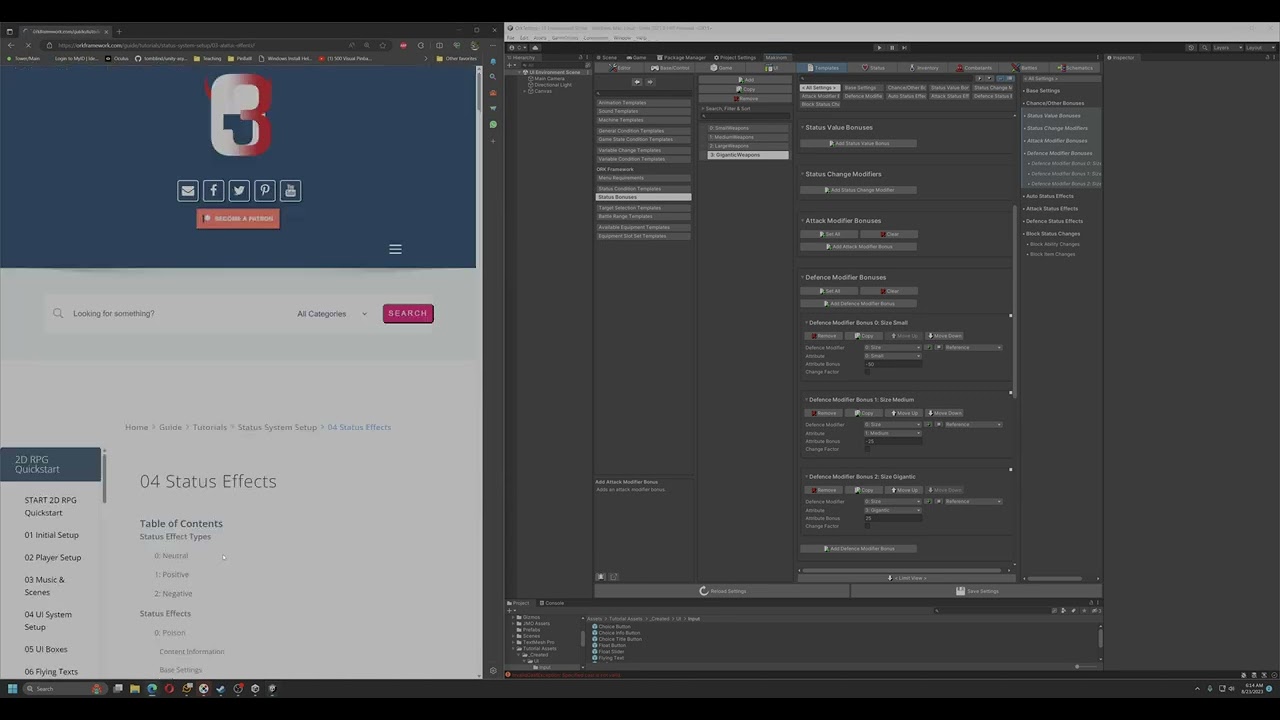Open the Facebook icon link in the browser
The image size is (1280, 720).
tap(213, 190)
